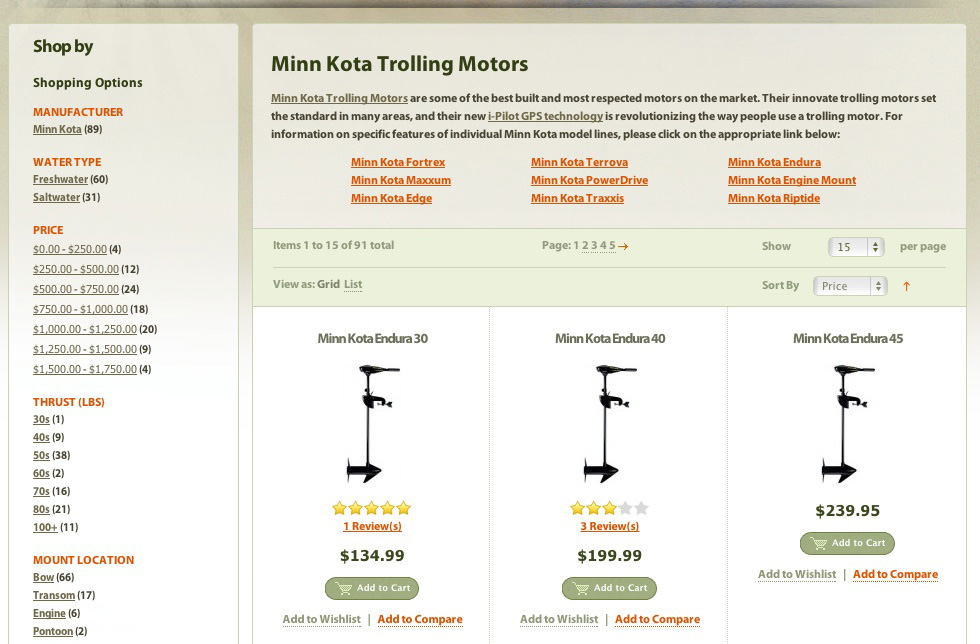This screenshot has height=644, width=980.
Task: Filter price $0.00 - $250.00
Action: [70, 249]
